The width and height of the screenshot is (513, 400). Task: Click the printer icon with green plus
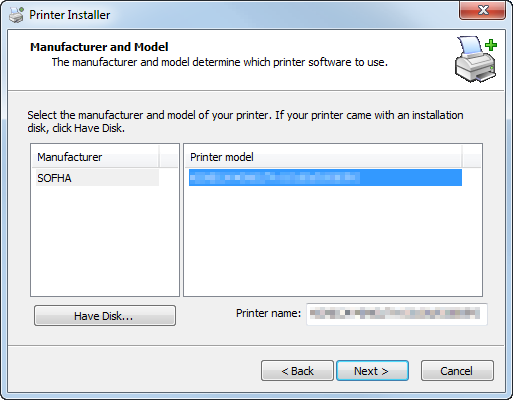[x=476, y=59]
